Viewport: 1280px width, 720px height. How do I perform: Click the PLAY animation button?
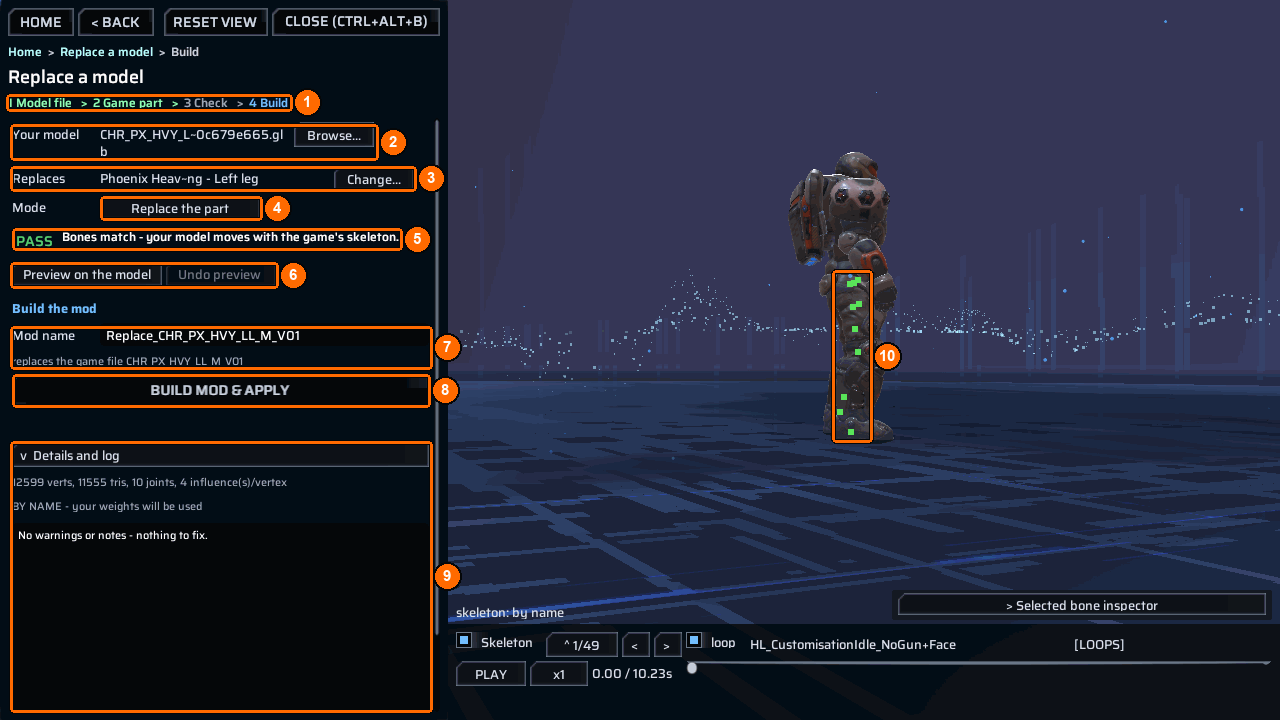coord(491,674)
